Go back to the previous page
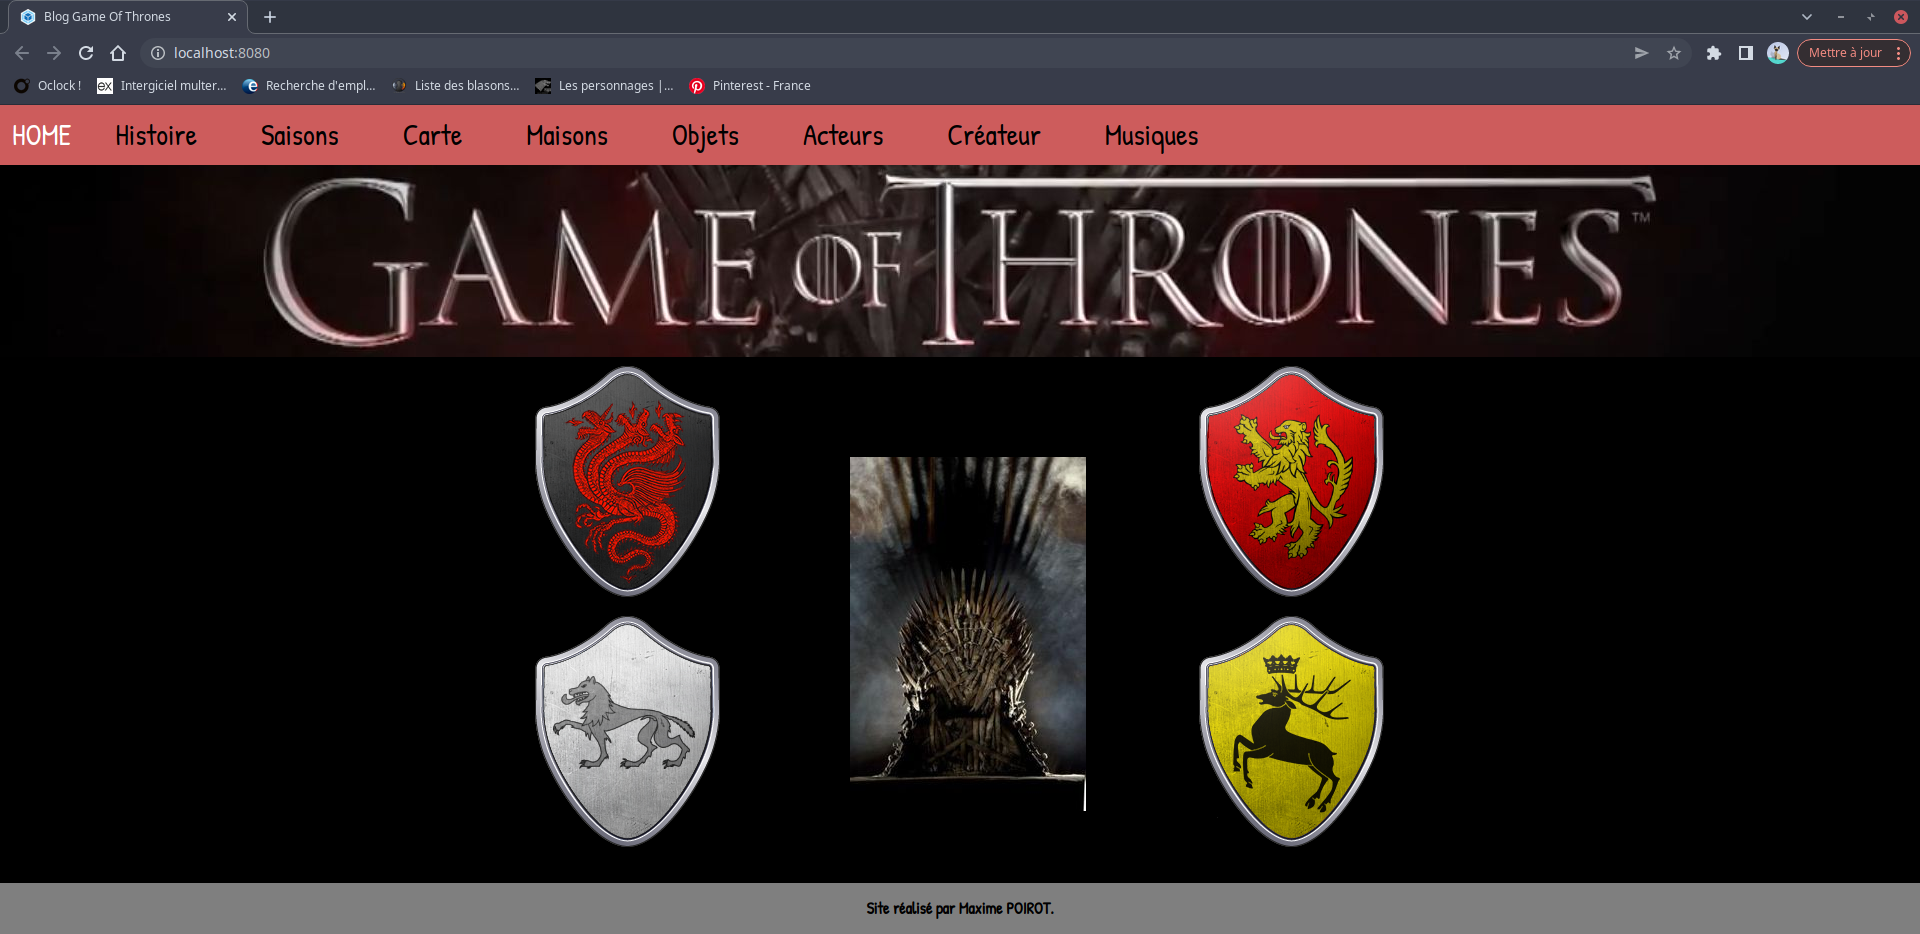 point(21,53)
